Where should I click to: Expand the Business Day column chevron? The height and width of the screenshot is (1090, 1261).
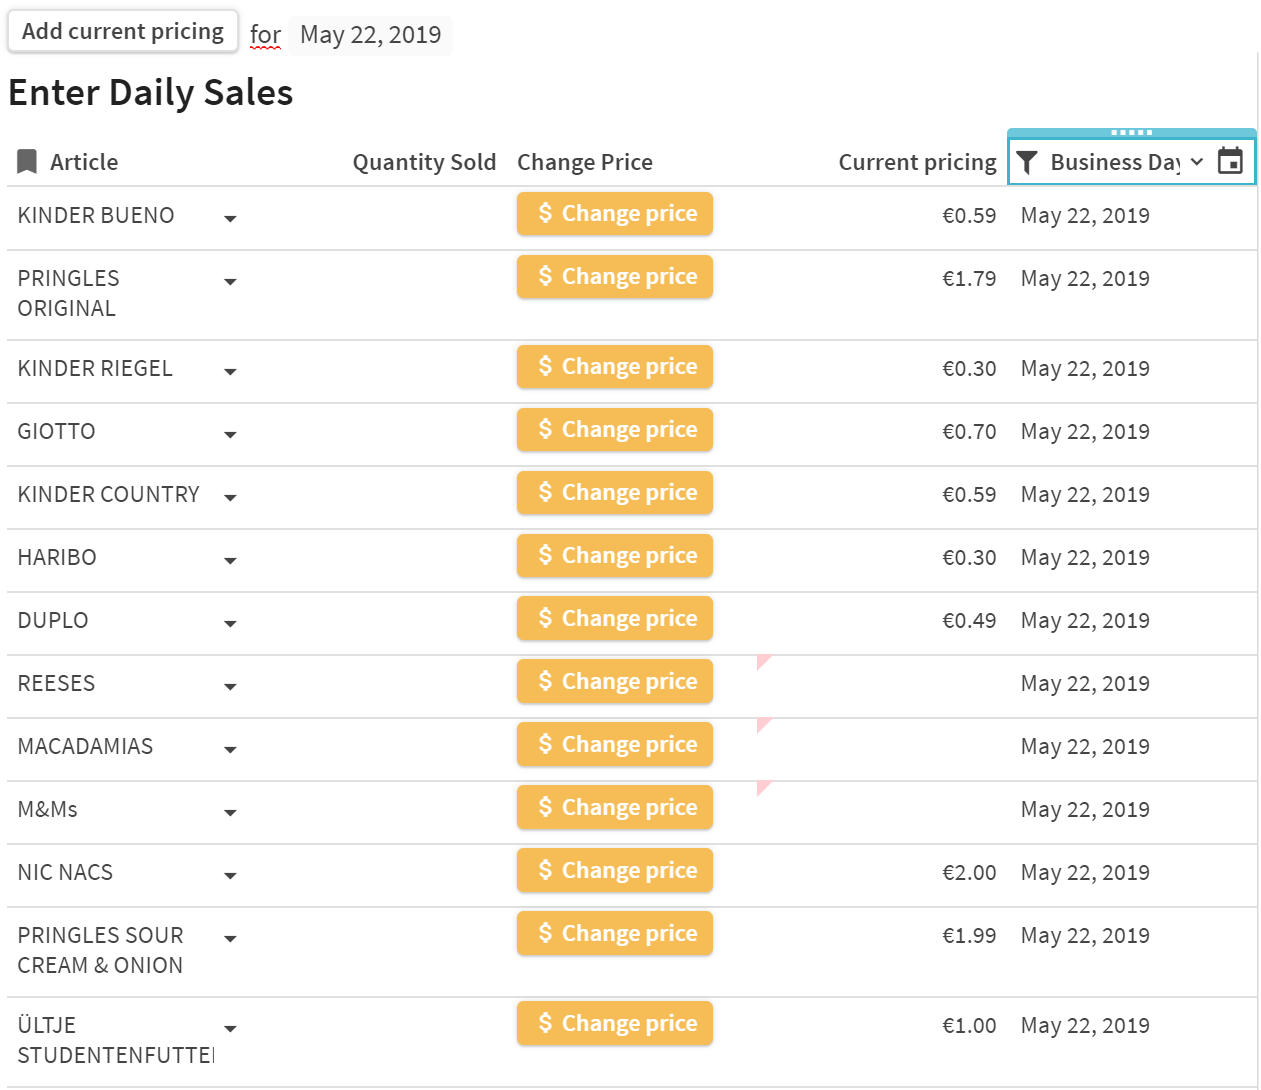coord(1197,162)
